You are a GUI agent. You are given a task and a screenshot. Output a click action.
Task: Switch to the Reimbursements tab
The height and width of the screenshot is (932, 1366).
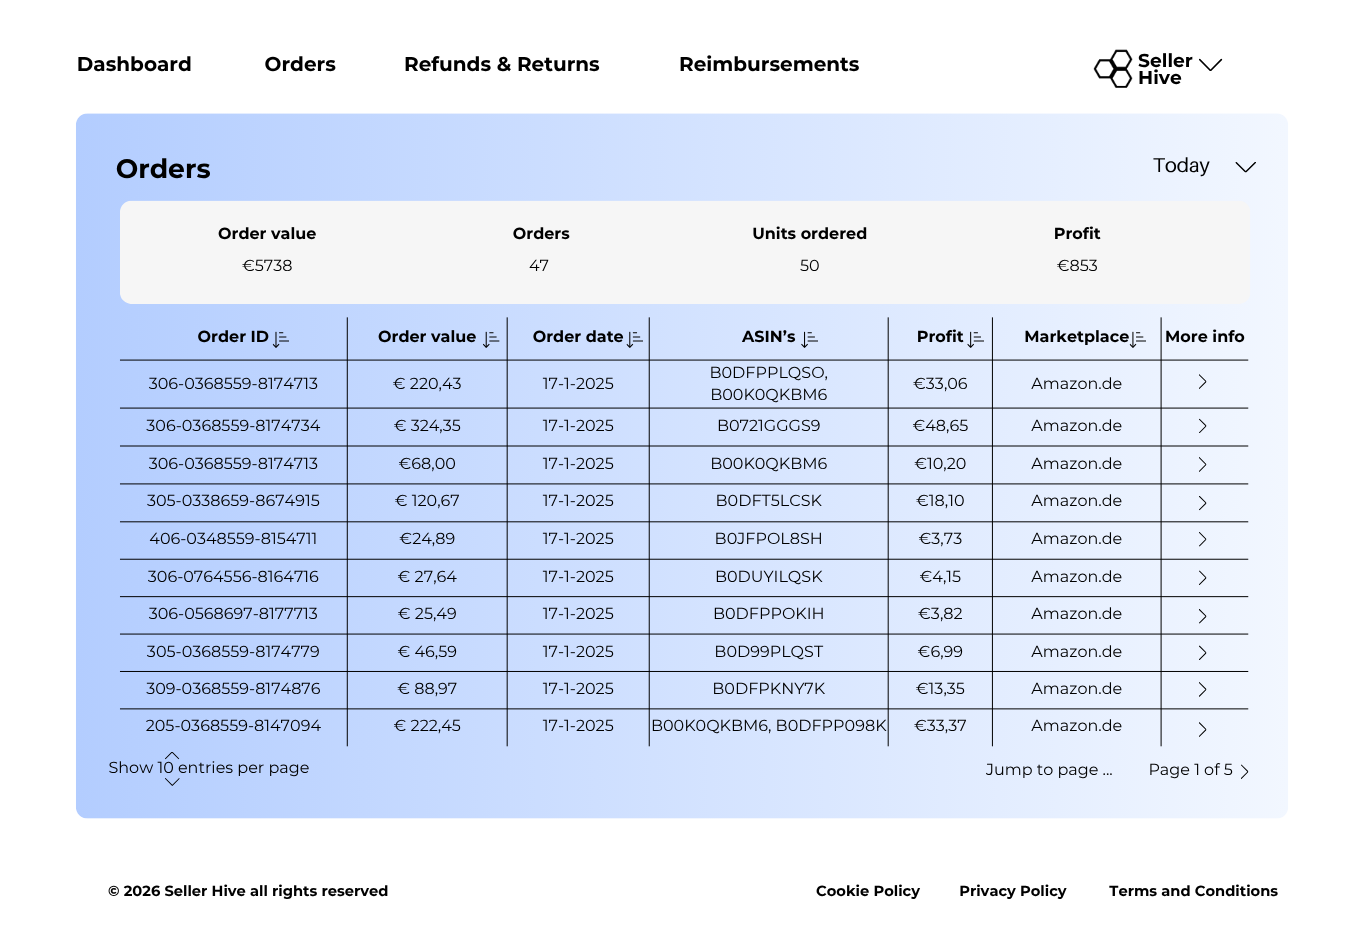(769, 64)
